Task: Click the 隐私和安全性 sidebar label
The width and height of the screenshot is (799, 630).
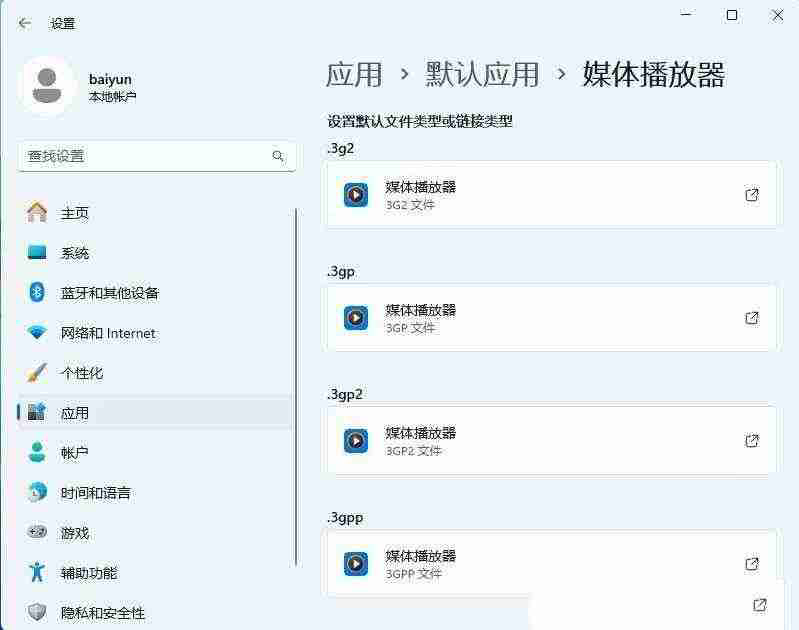Action: coord(103,612)
